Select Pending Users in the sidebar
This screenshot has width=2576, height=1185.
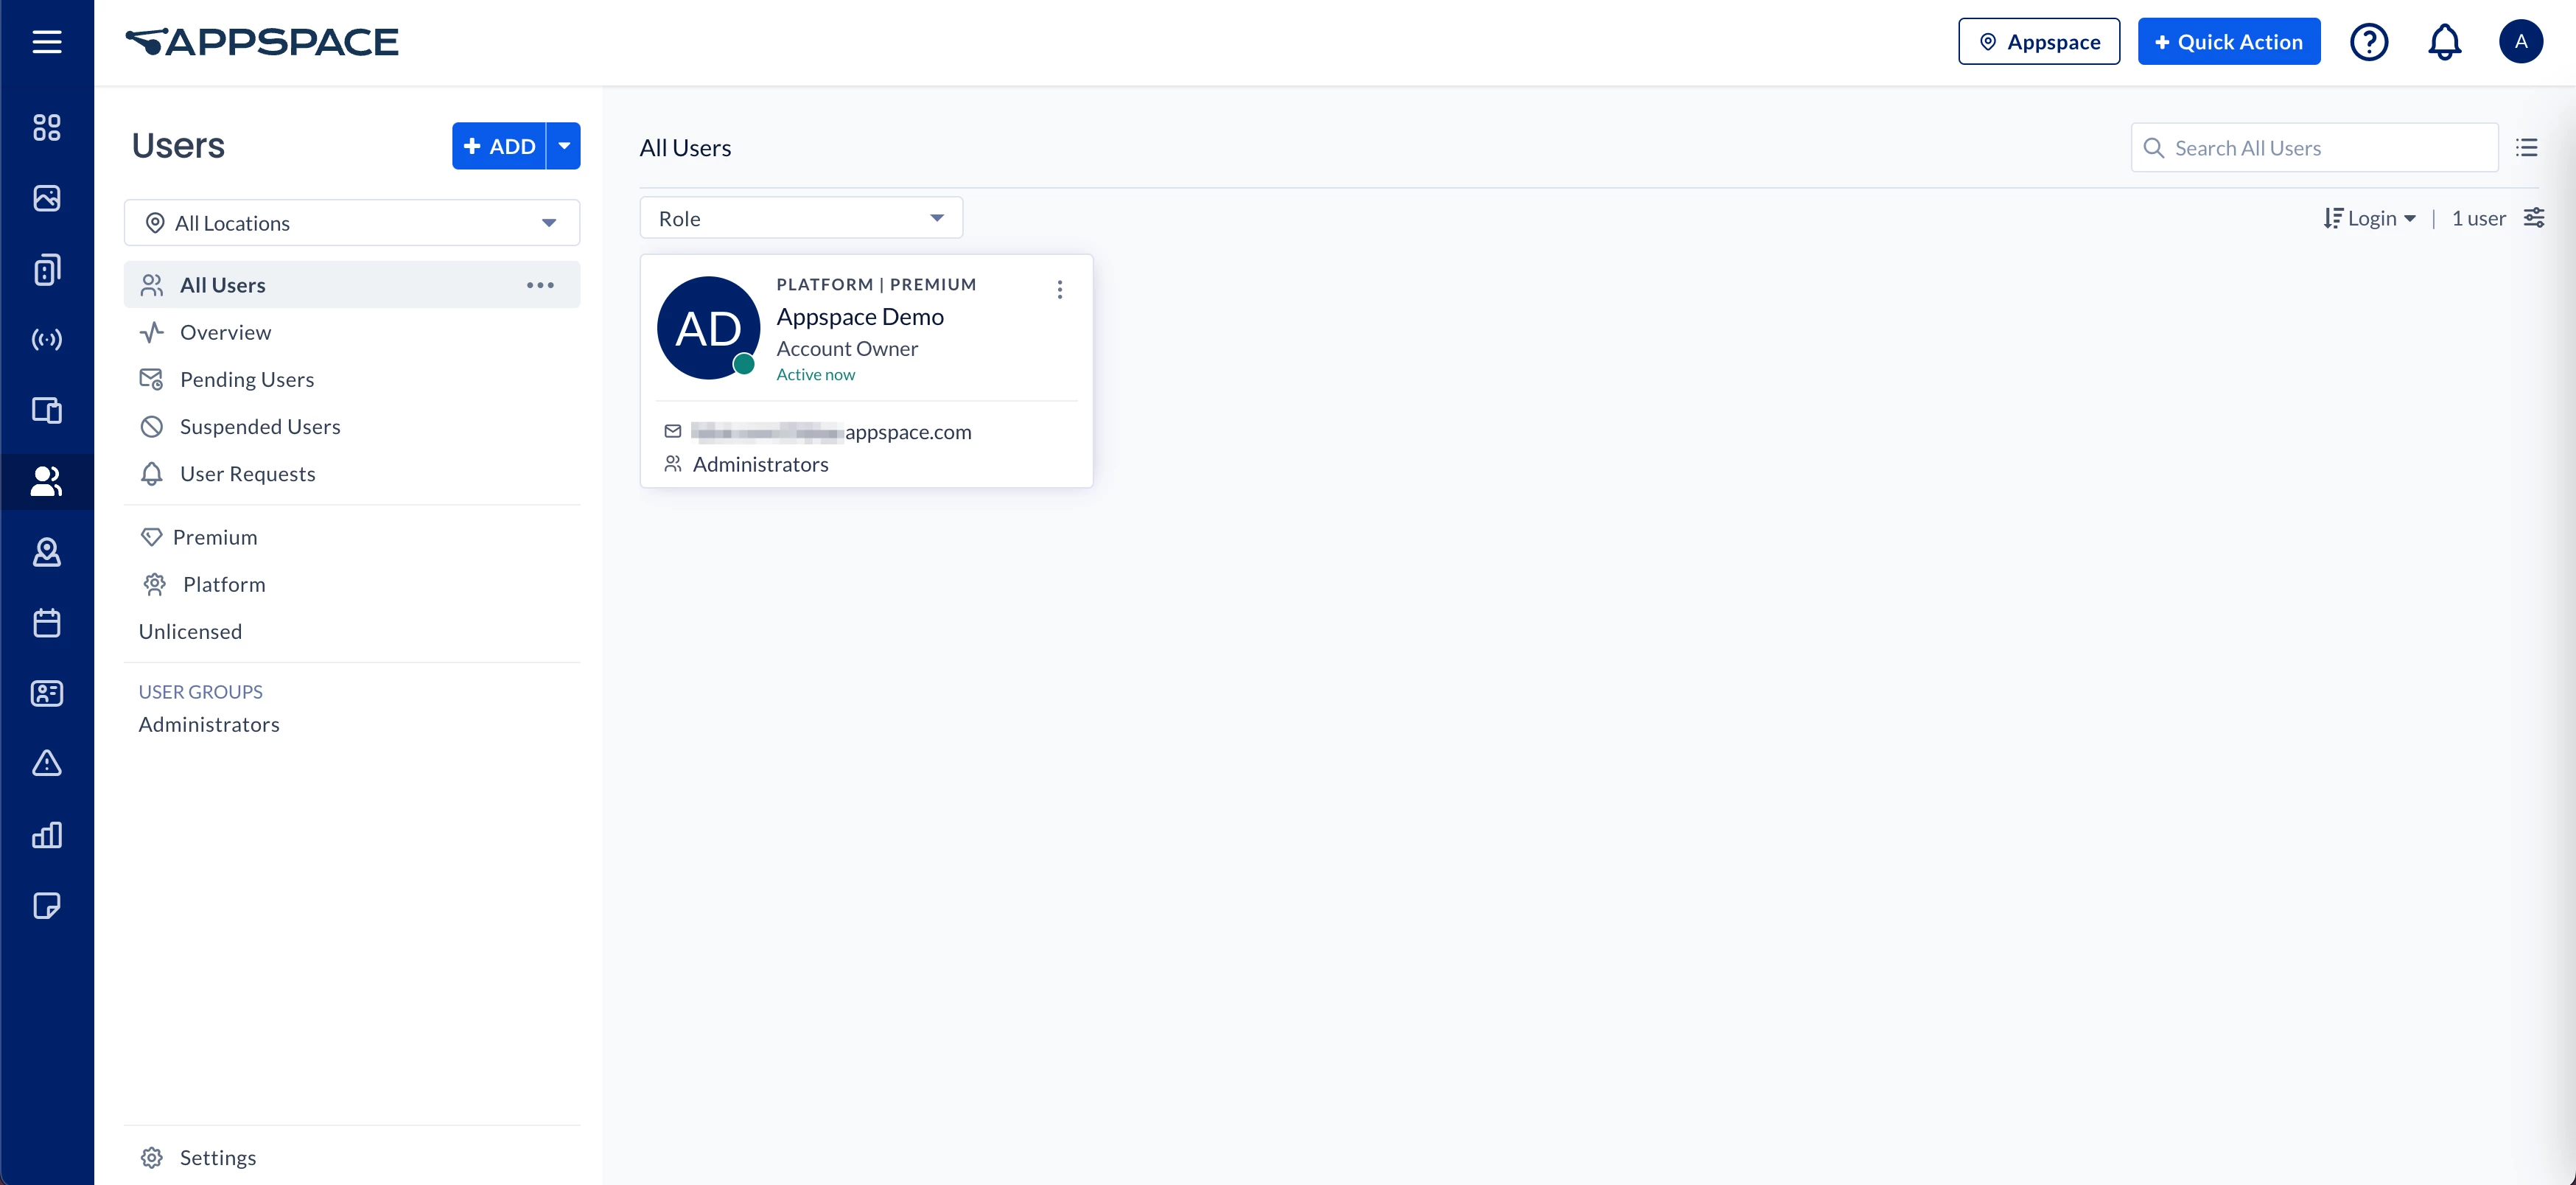[x=246, y=380]
